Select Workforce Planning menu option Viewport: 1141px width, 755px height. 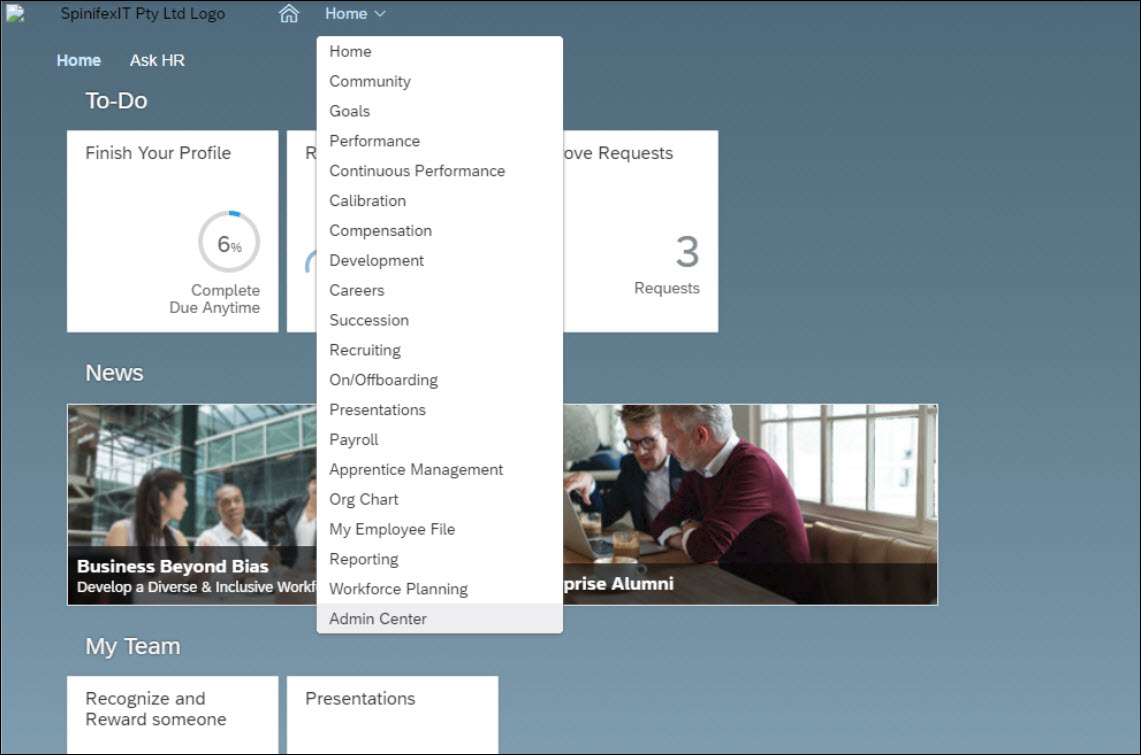click(398, 589)
